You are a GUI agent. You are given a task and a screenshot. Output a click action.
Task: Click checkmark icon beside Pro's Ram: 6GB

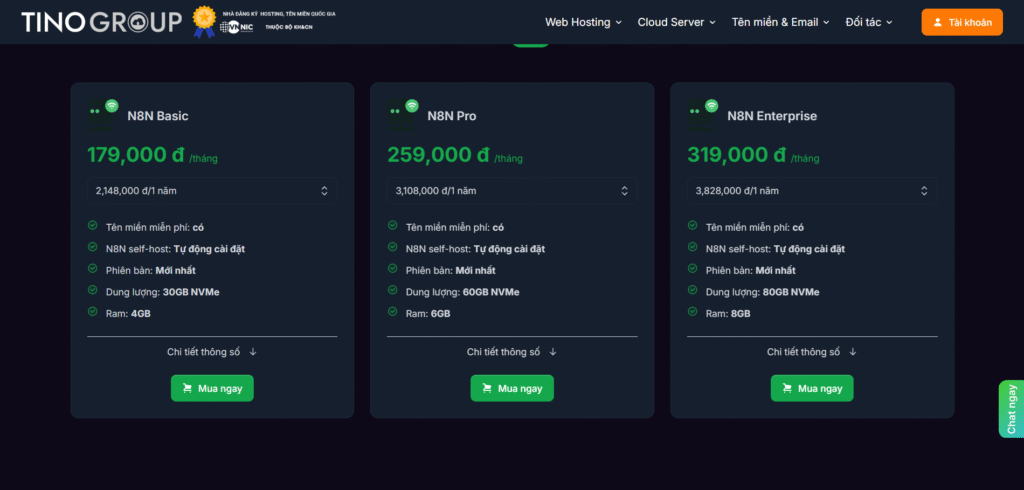[x=393, y=312]
